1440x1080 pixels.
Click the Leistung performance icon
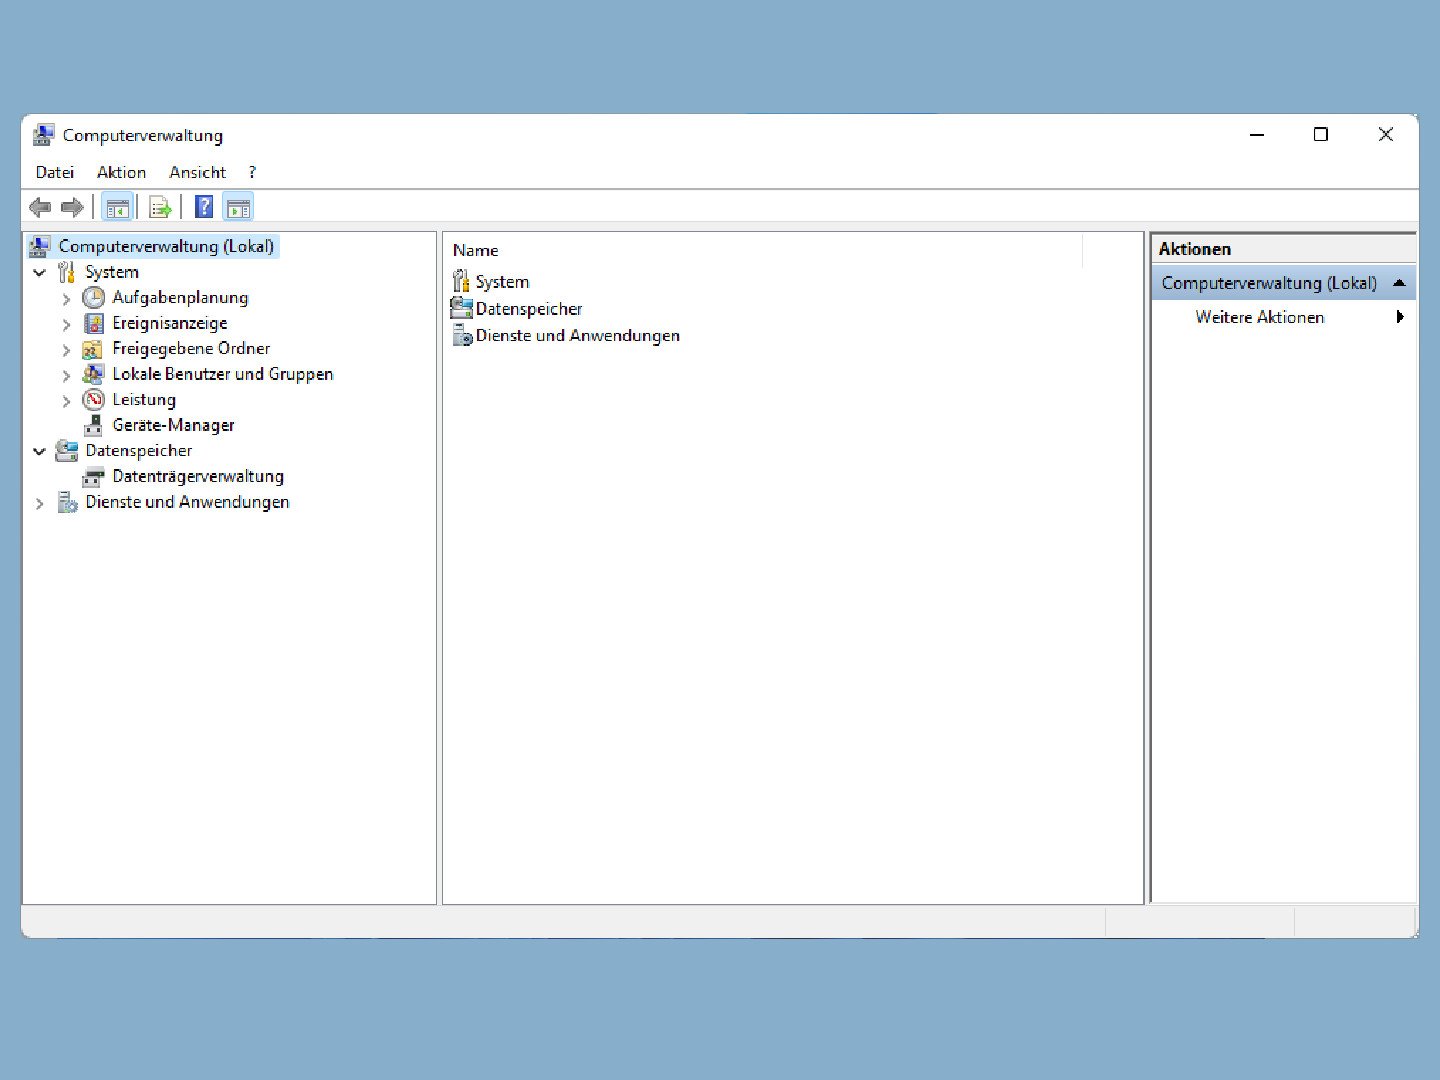click(93, 400)
